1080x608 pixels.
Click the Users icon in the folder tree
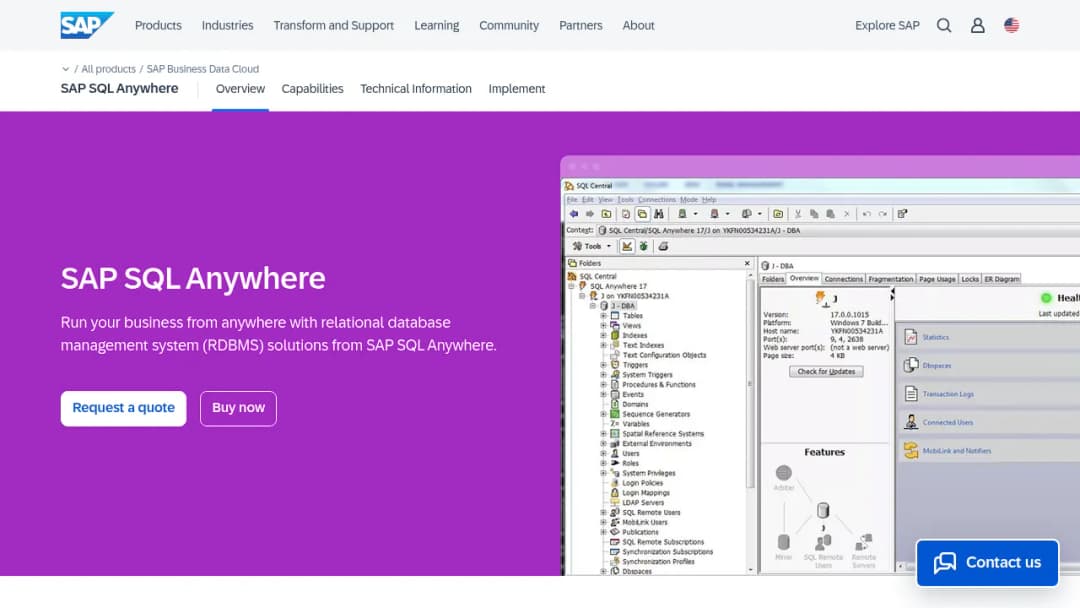pos(615,453)
